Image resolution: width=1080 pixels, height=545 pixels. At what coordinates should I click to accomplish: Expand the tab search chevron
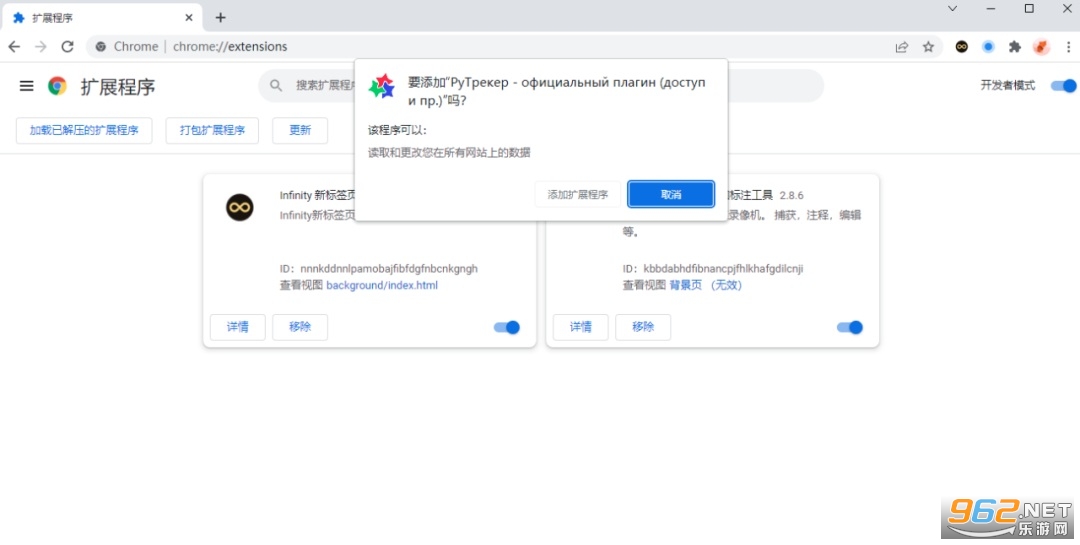coord(953,8)
